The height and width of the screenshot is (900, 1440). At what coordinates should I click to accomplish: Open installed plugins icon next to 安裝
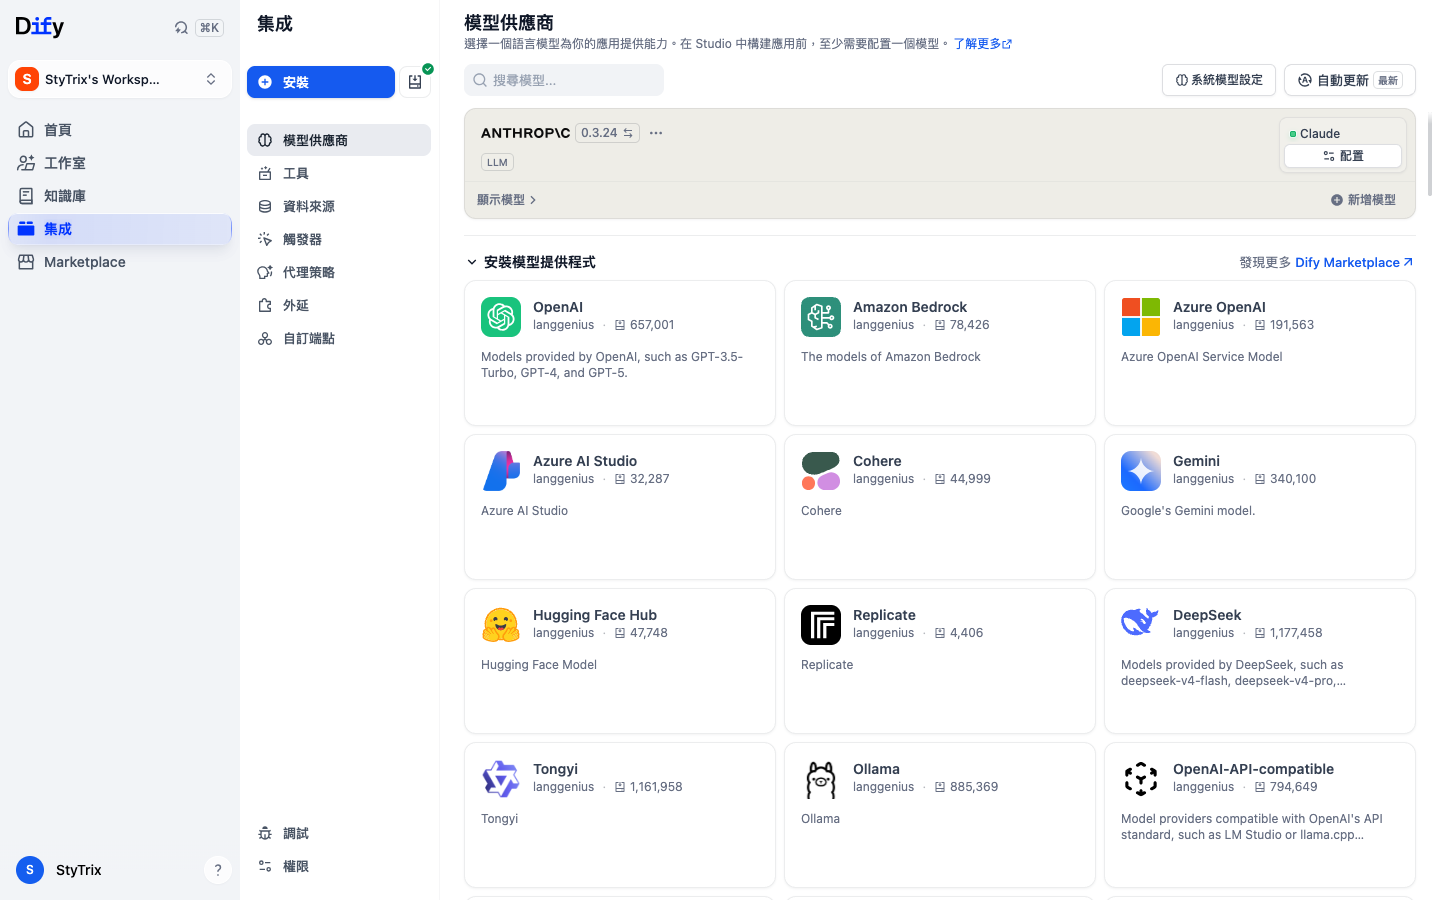pos(415,82)
